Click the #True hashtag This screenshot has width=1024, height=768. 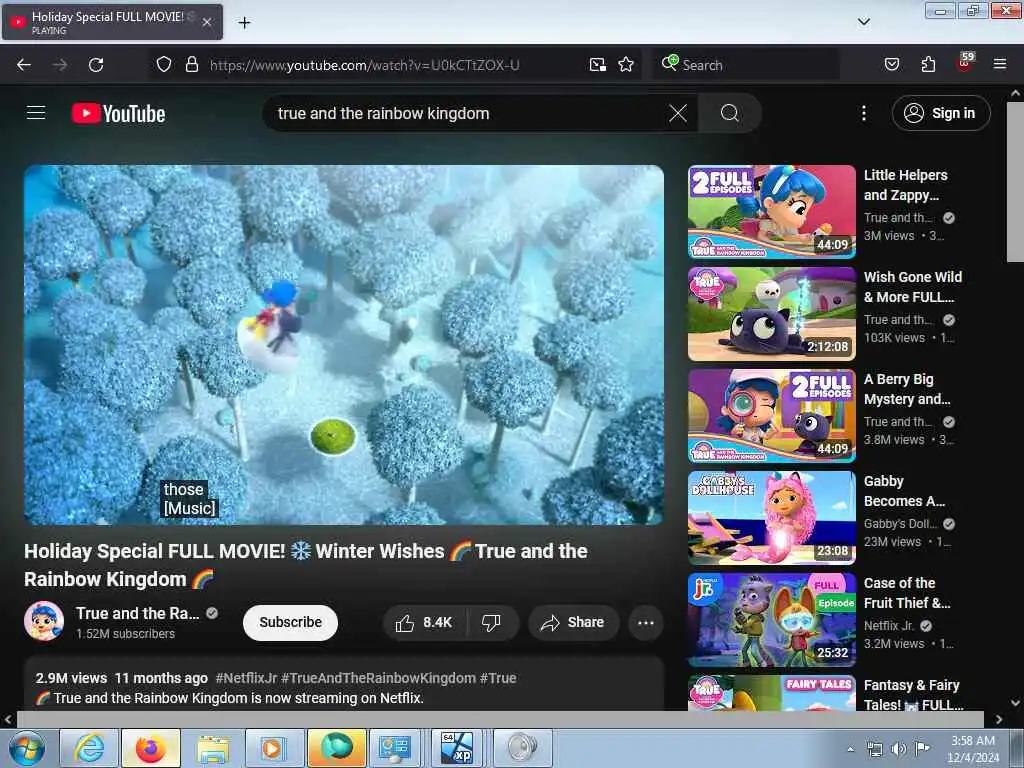coord(498,678)
